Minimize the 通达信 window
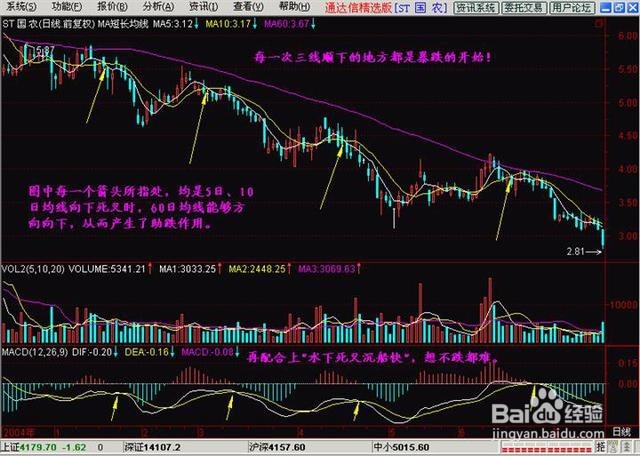Viewport: 640px width, 456px height. (606, 7)
